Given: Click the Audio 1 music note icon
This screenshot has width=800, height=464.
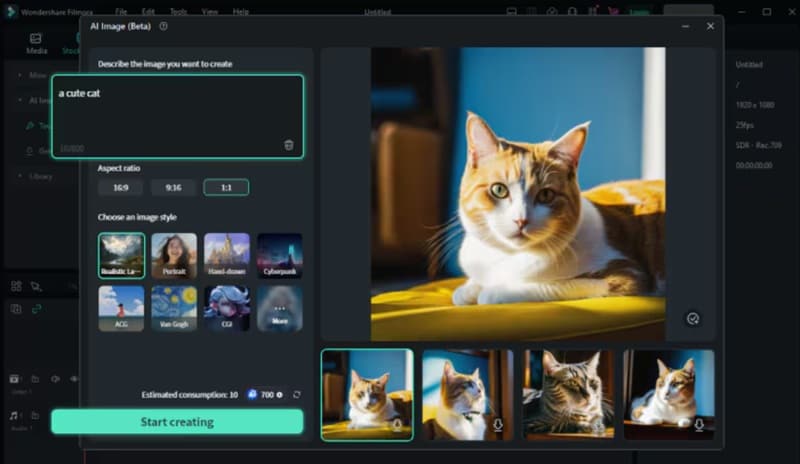Looking at the screenshot, I should [x=14, y=416].
